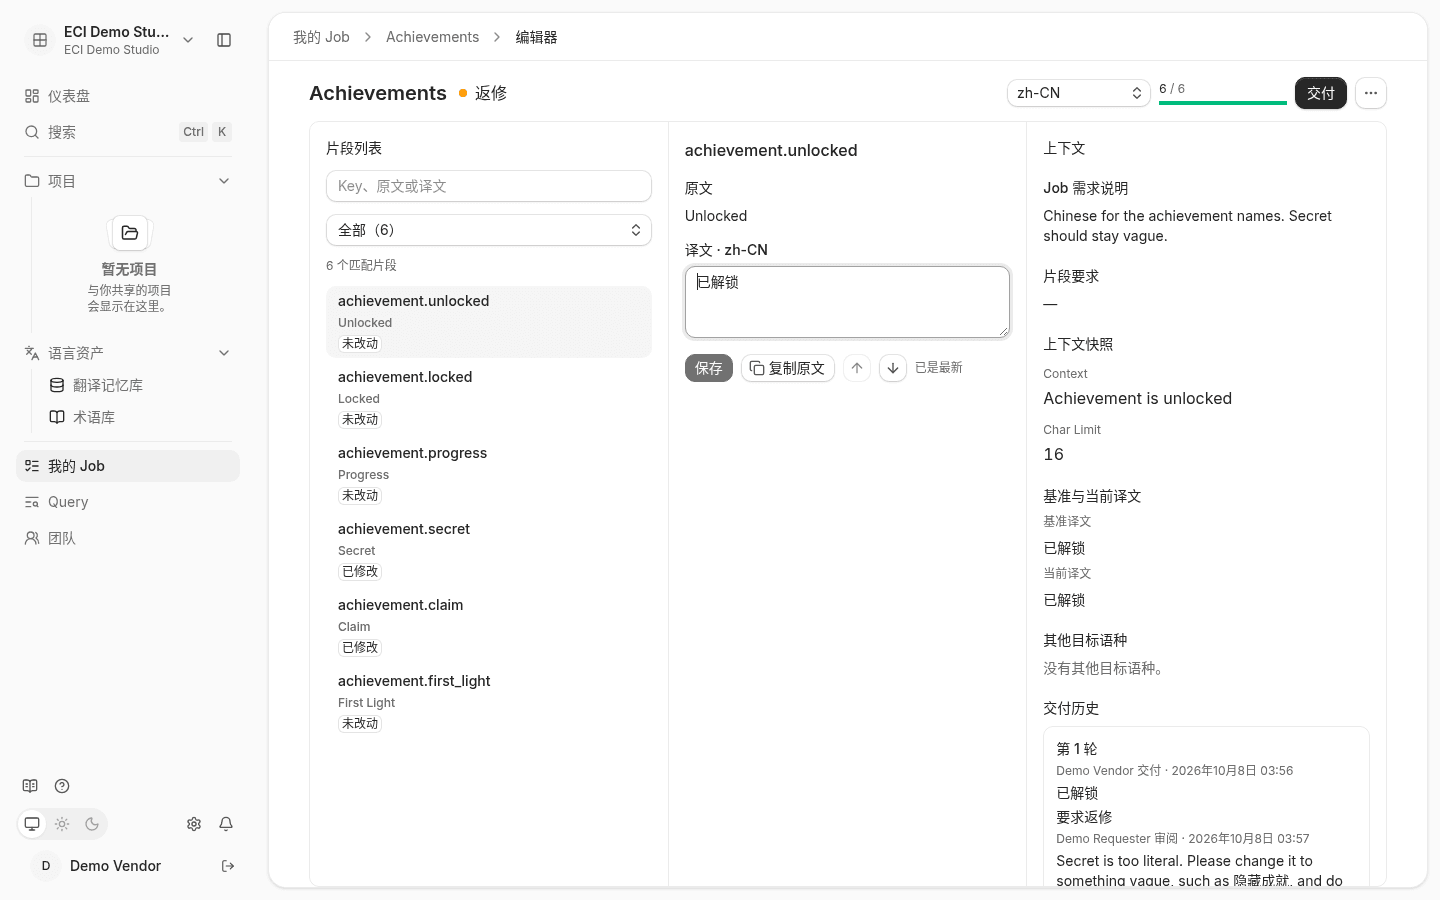Open 团队 team page

pyautogui.click(x=128, y=538)
